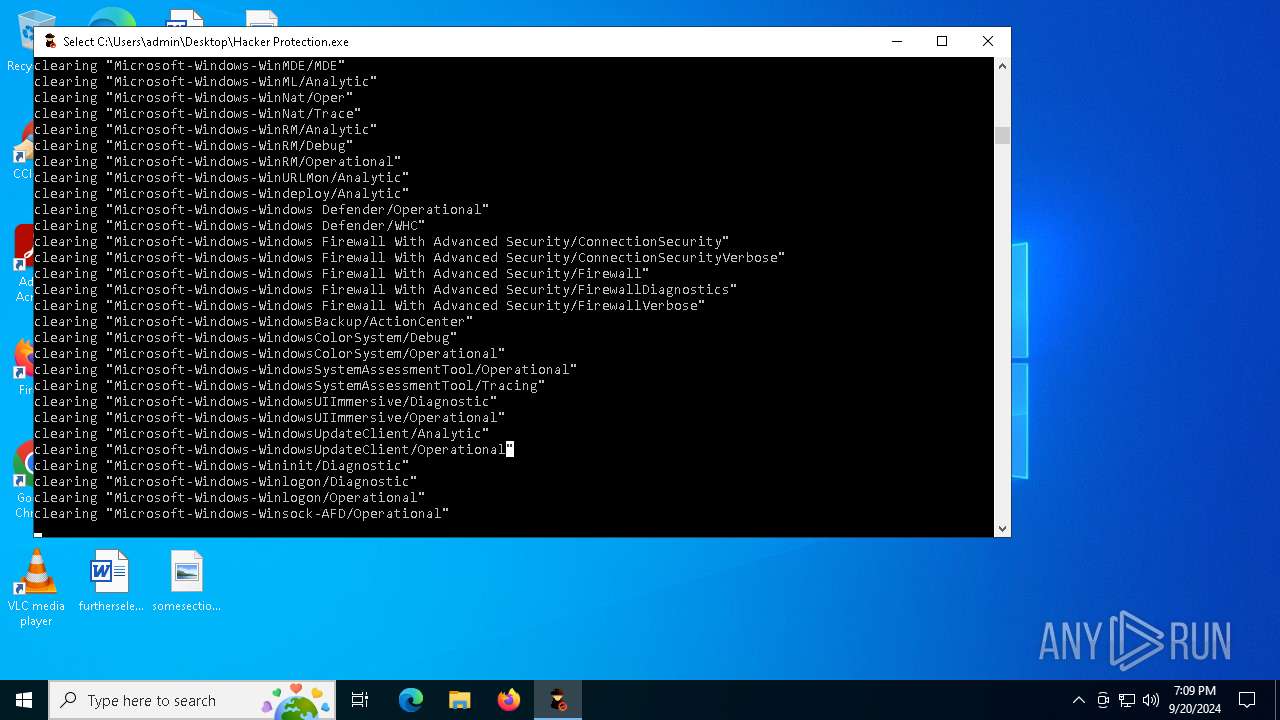
Task: Click the "WindowsBackup/ActionCenter" line
Action: pyautogui.click(x=254, y=322)
